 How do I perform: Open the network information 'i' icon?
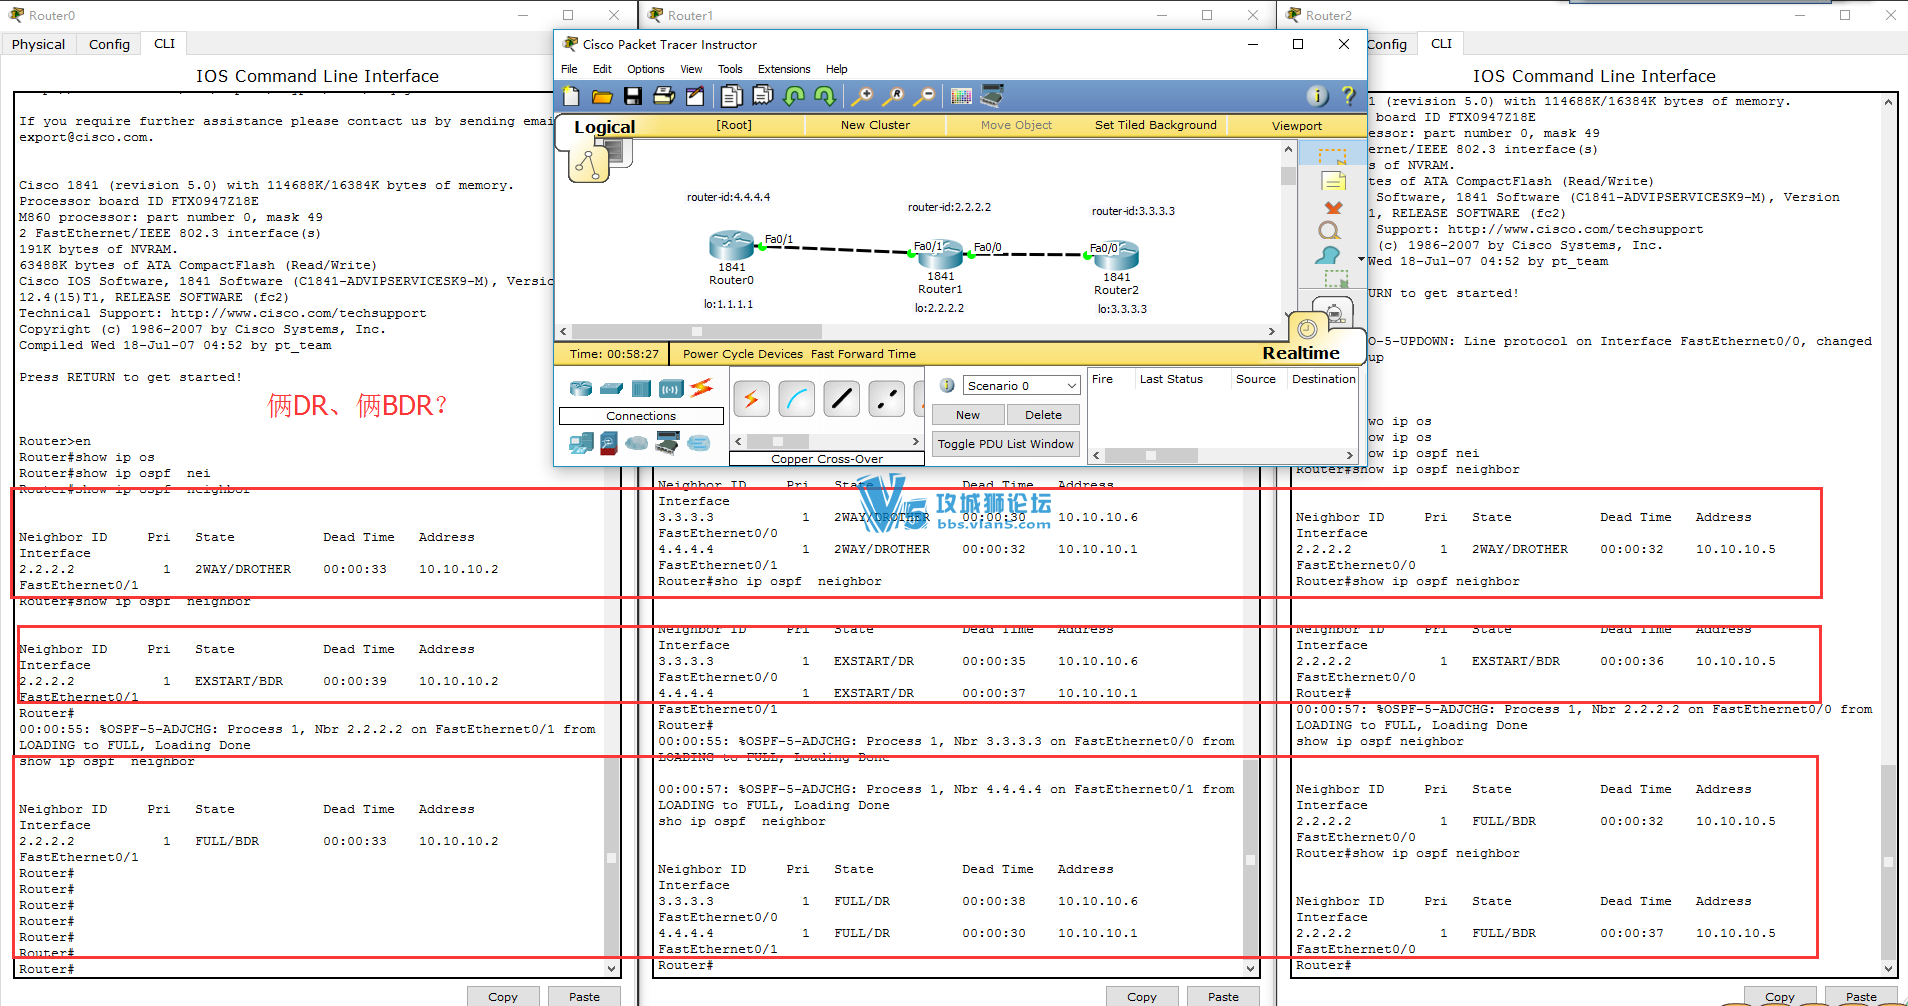(x=1318, y=96)
